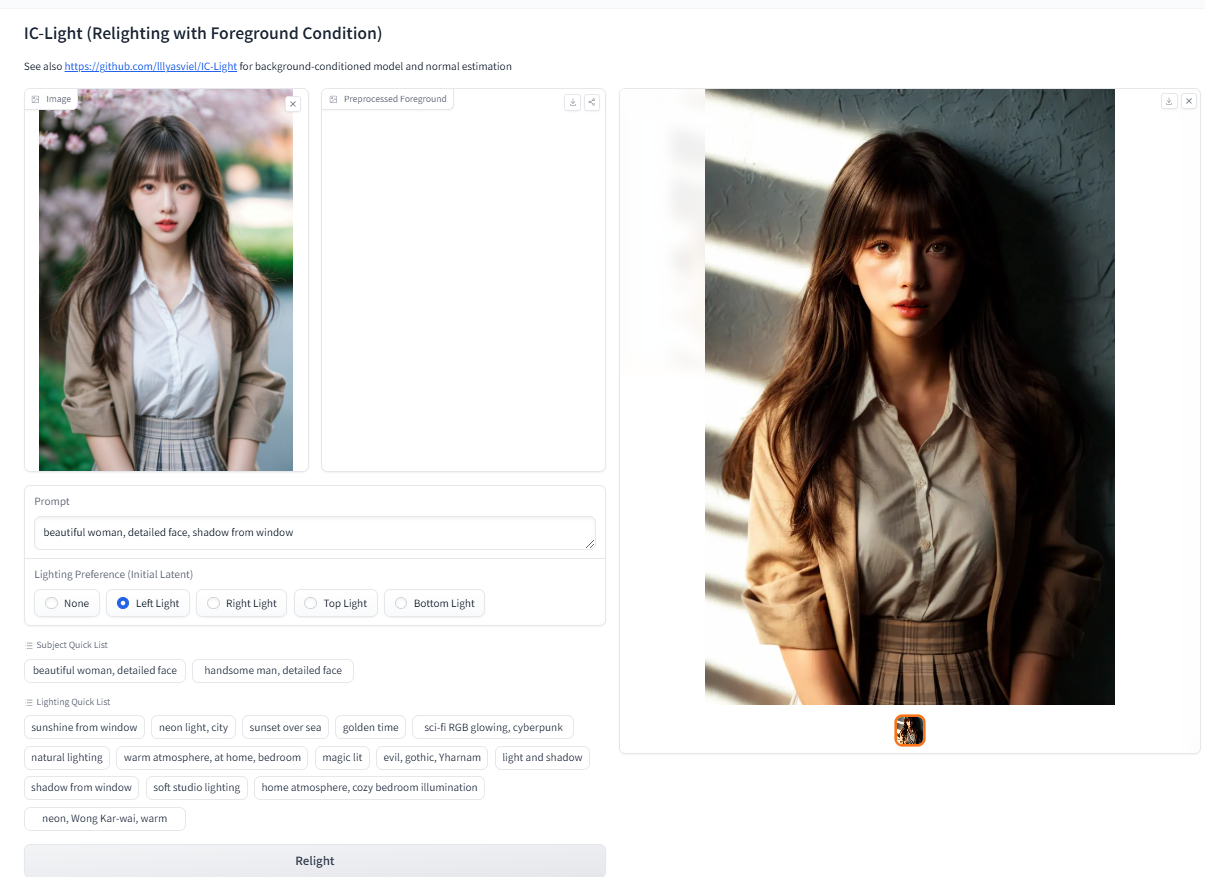Select the 'golden time' lighting preset
The image size is (1205, 877).
[x=370, y=727]
